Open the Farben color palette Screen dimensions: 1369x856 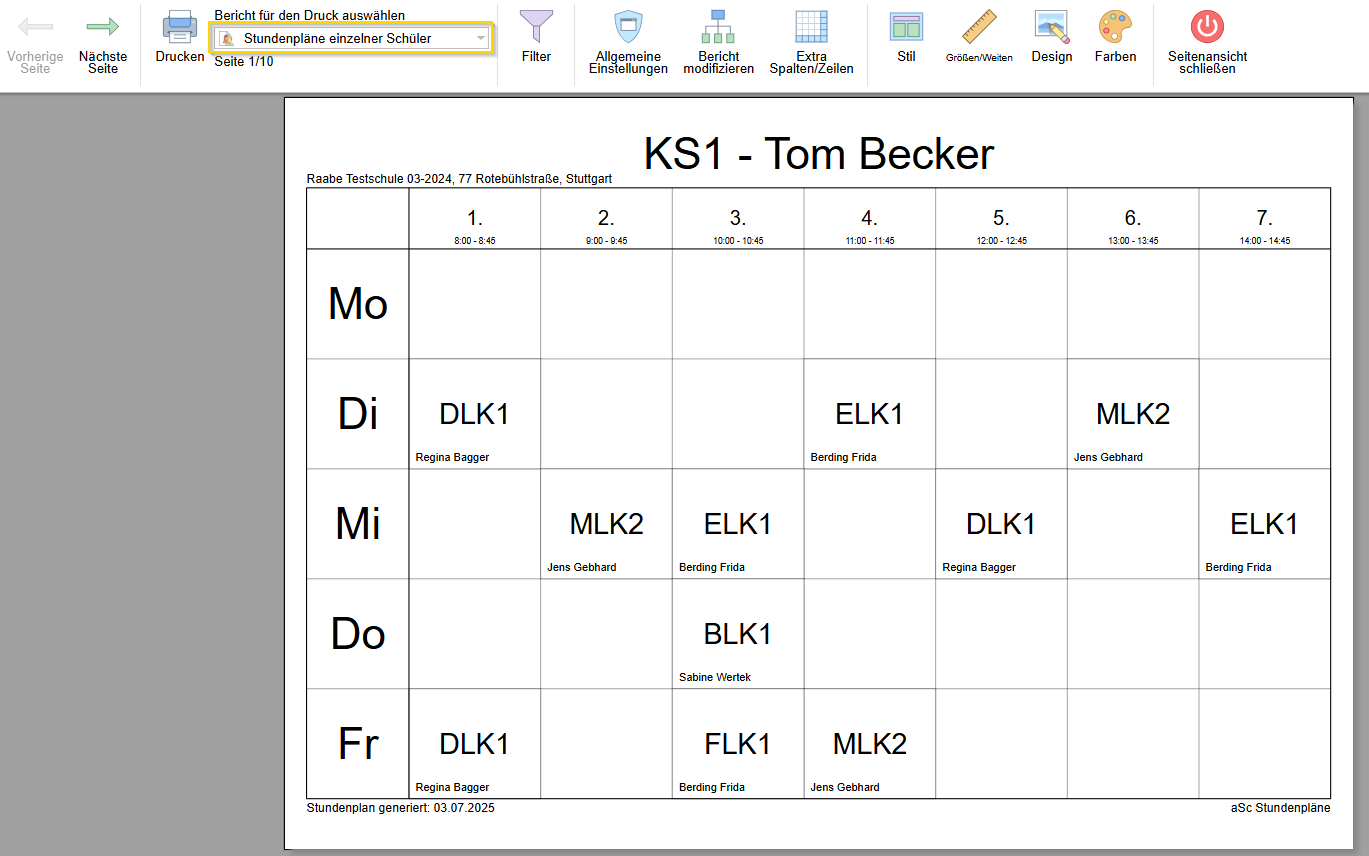tap(1115, 38)
